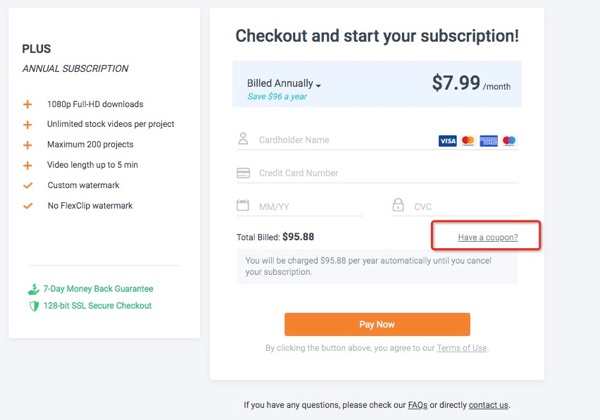Follow the contact us link
The height and width of the screenshot is (420, 600).
489,405
